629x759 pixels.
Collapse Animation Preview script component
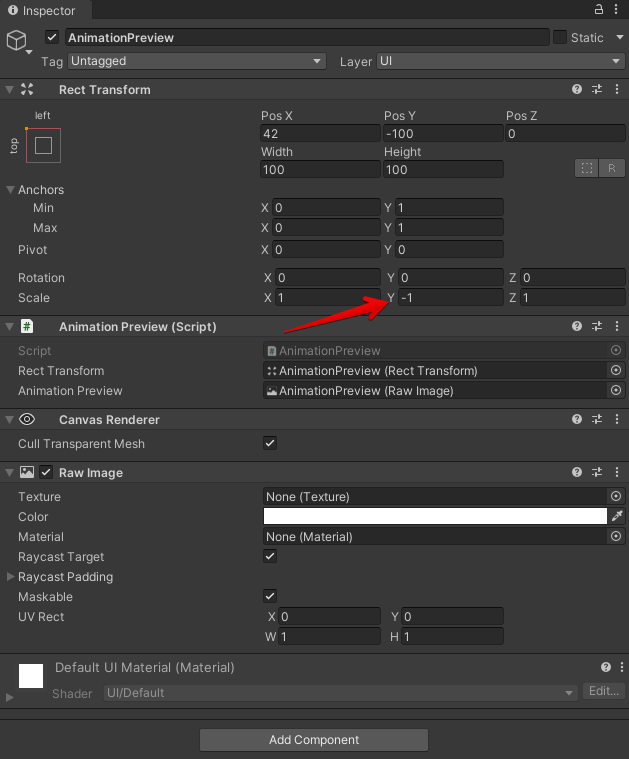point(9,327)
